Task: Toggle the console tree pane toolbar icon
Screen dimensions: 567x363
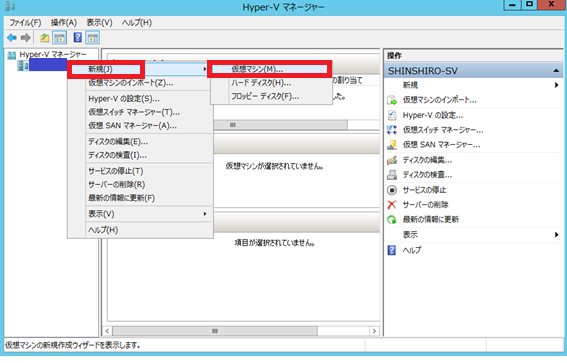Action: click(60, 38)
